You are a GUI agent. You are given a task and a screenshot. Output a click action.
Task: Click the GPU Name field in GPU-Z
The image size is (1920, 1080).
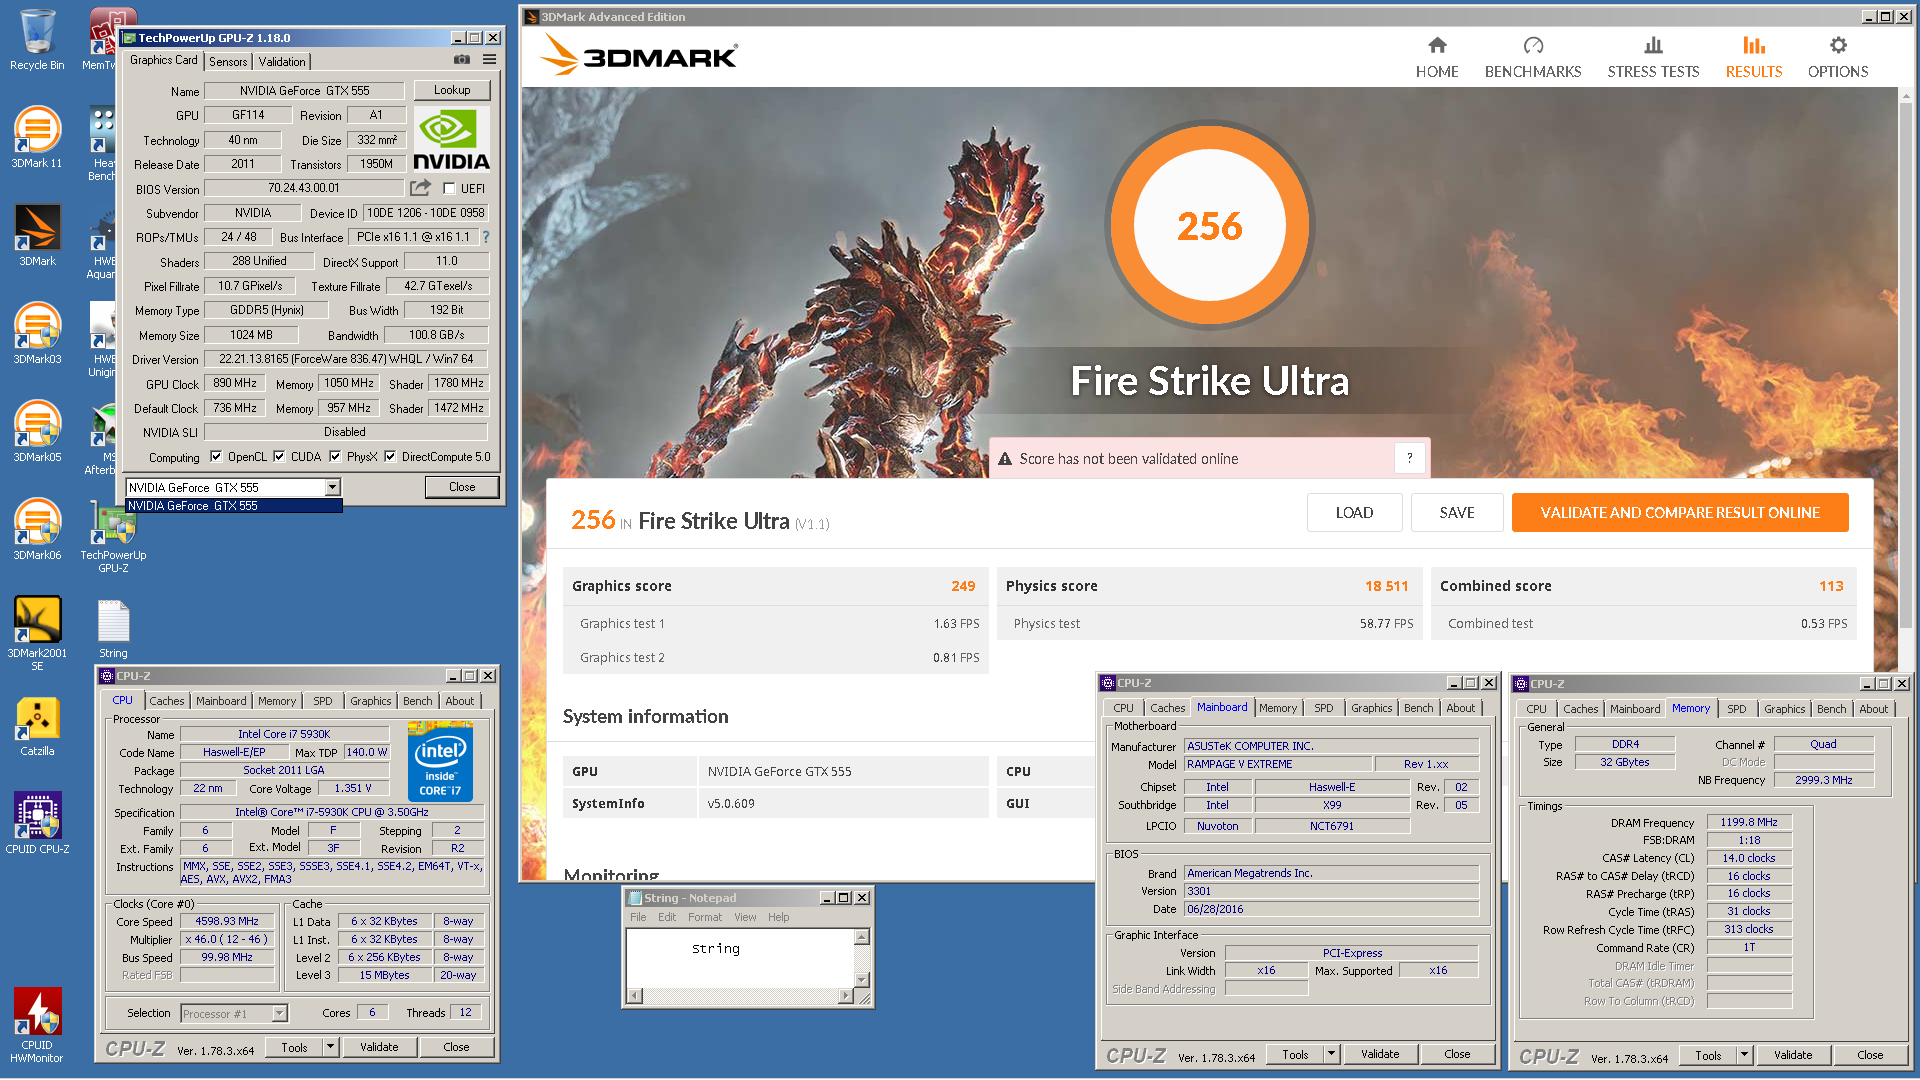click(x=305, y=91)
